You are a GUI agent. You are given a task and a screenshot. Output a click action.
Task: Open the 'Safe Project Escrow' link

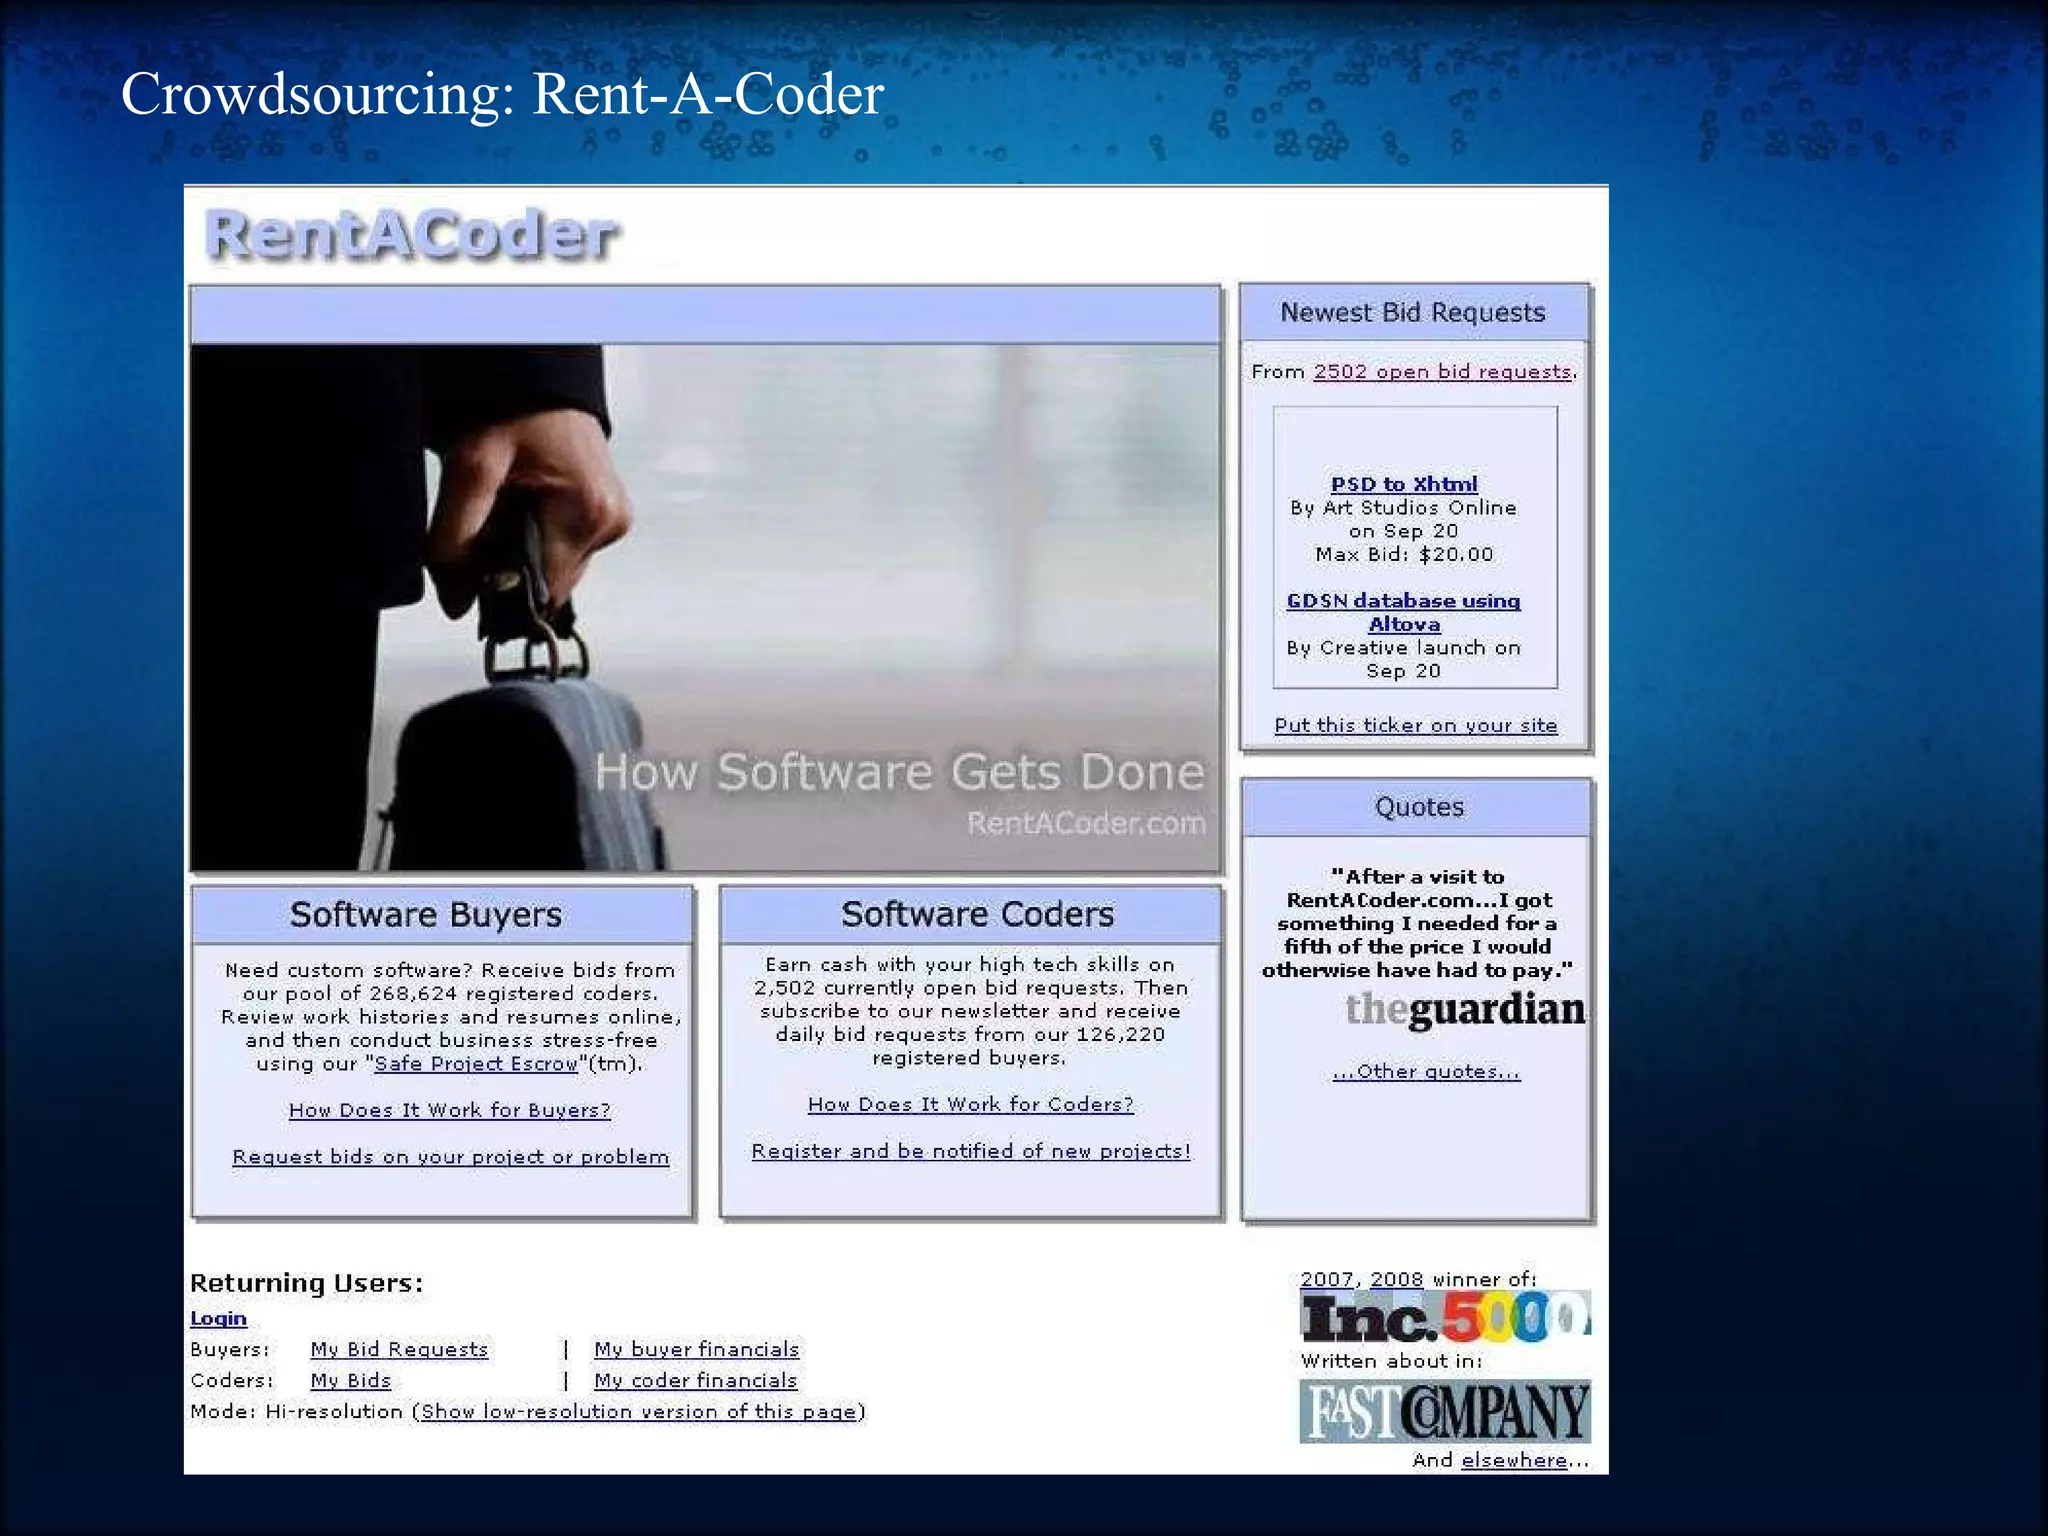[x=476, y=1064]
